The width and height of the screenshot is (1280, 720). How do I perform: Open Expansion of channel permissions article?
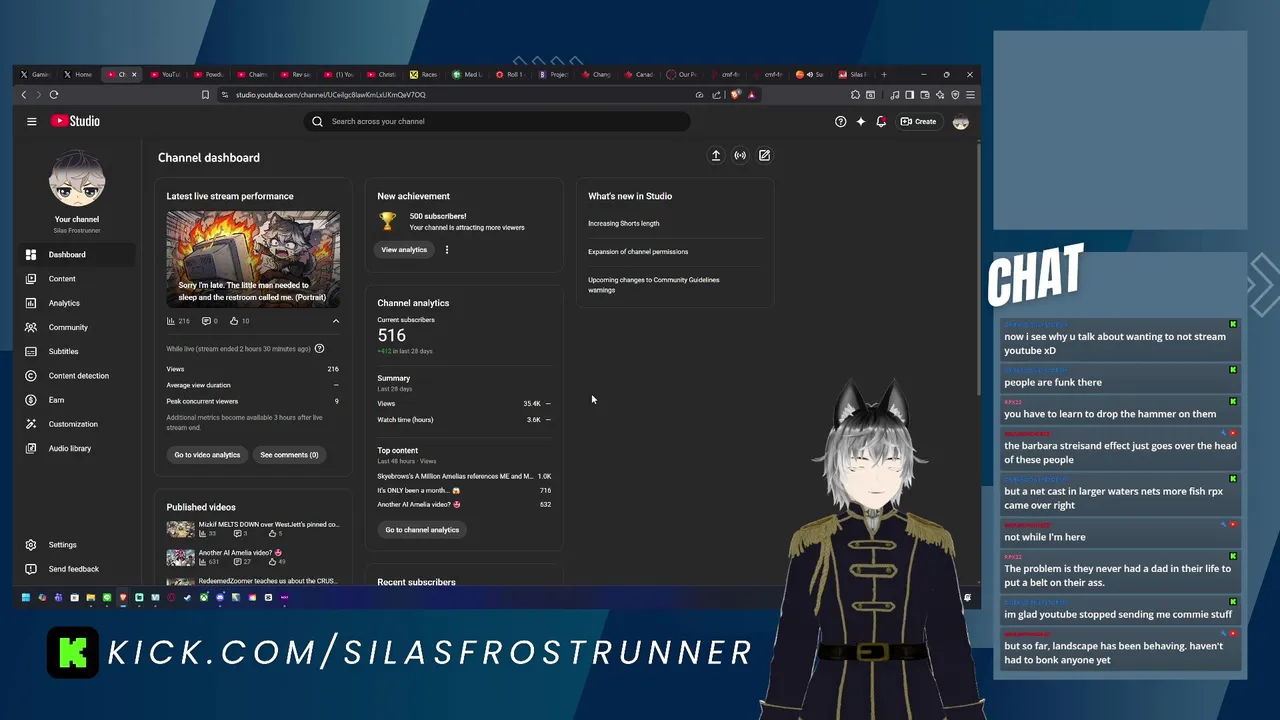pyautogui.click(x=638, y=252)
